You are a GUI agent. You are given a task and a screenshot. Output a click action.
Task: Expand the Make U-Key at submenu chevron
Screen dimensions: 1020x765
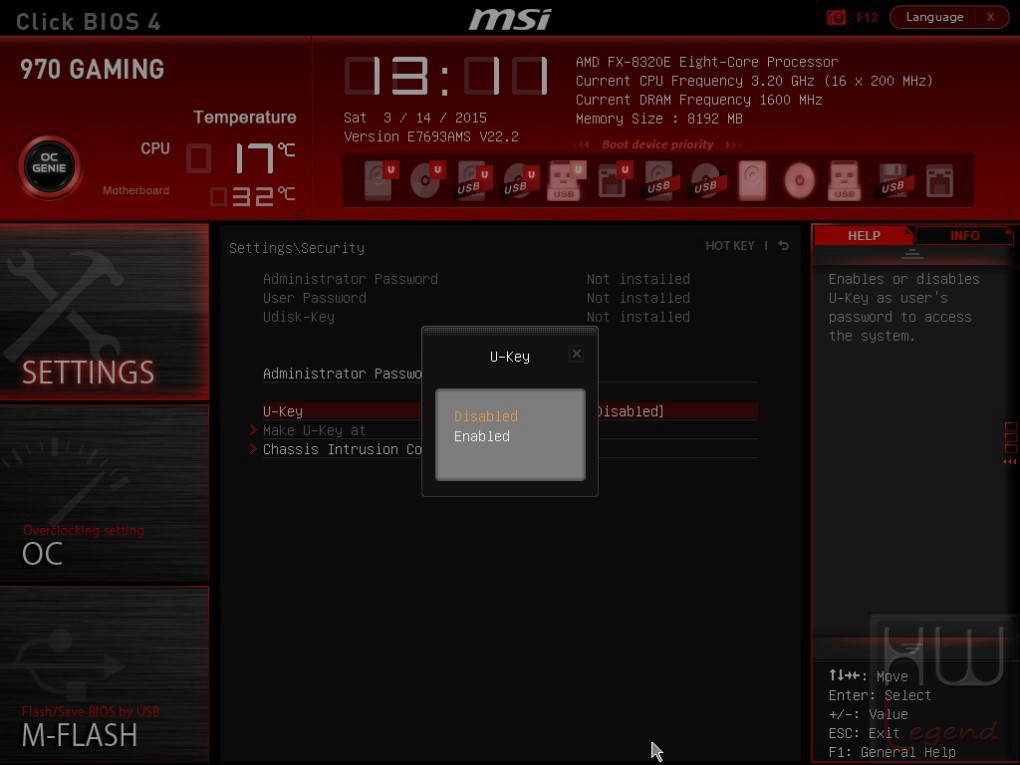point(253,430)
